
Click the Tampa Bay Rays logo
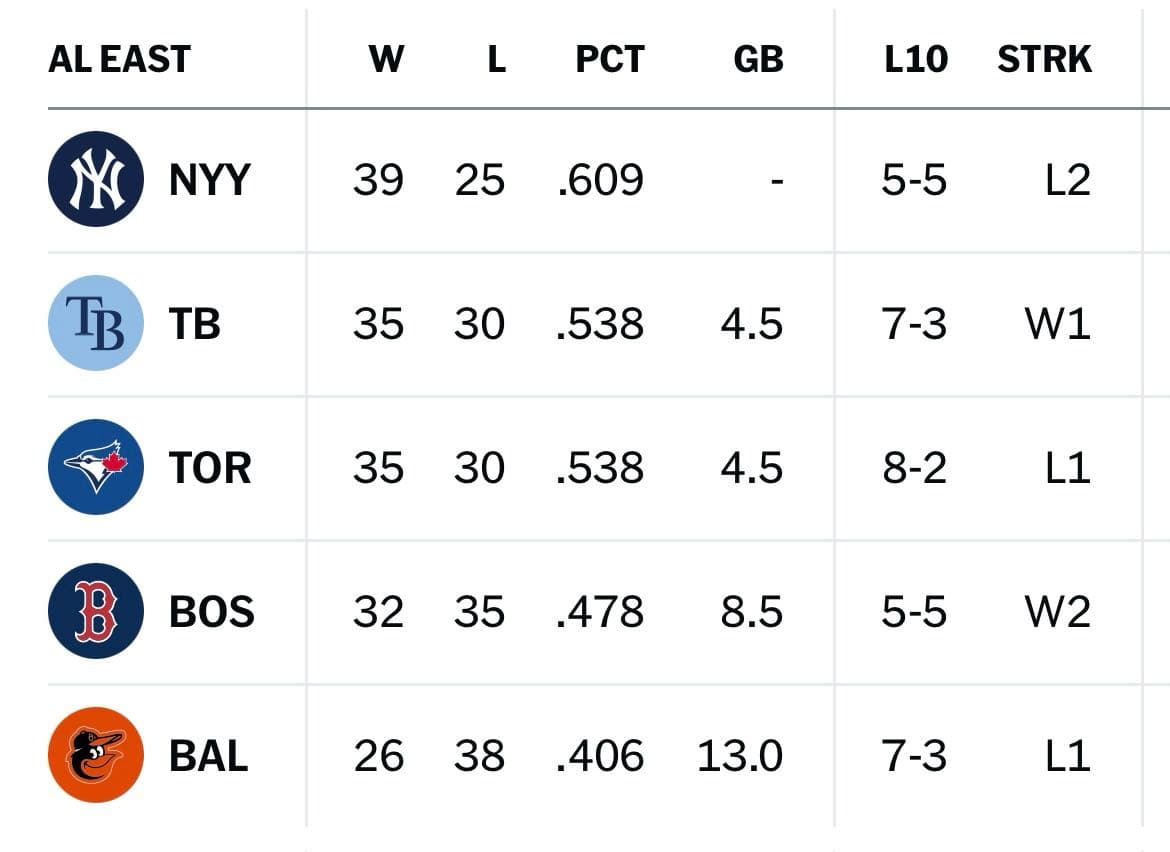pyautogui.click(x=96, y=324)
